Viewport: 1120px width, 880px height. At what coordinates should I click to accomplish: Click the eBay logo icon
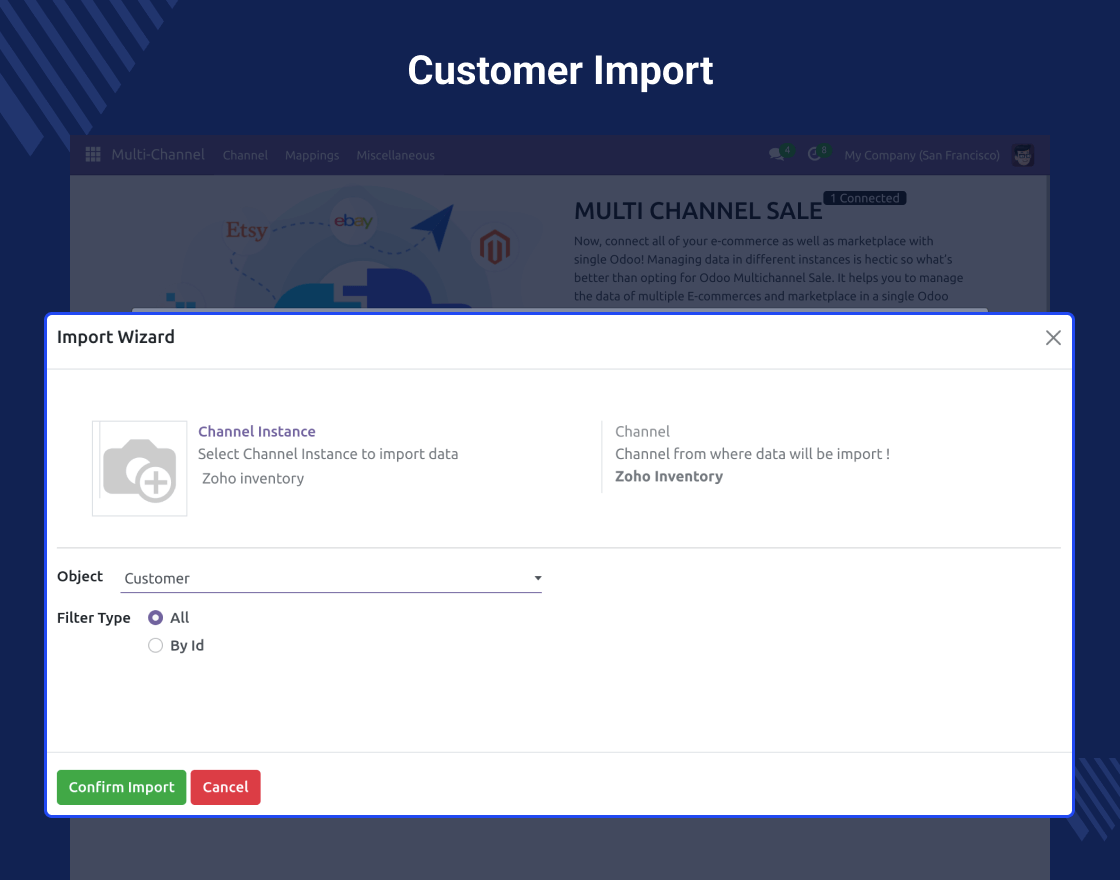[x=354, y=221]
